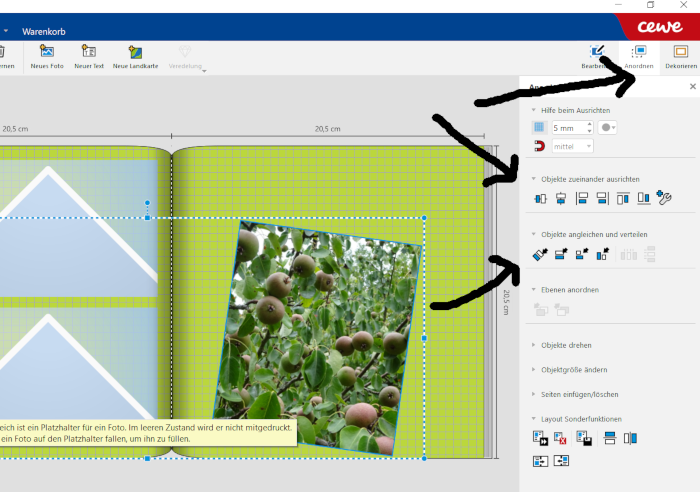Open the Dekorieren panel

pyautogui.click(x=681, y=57)
